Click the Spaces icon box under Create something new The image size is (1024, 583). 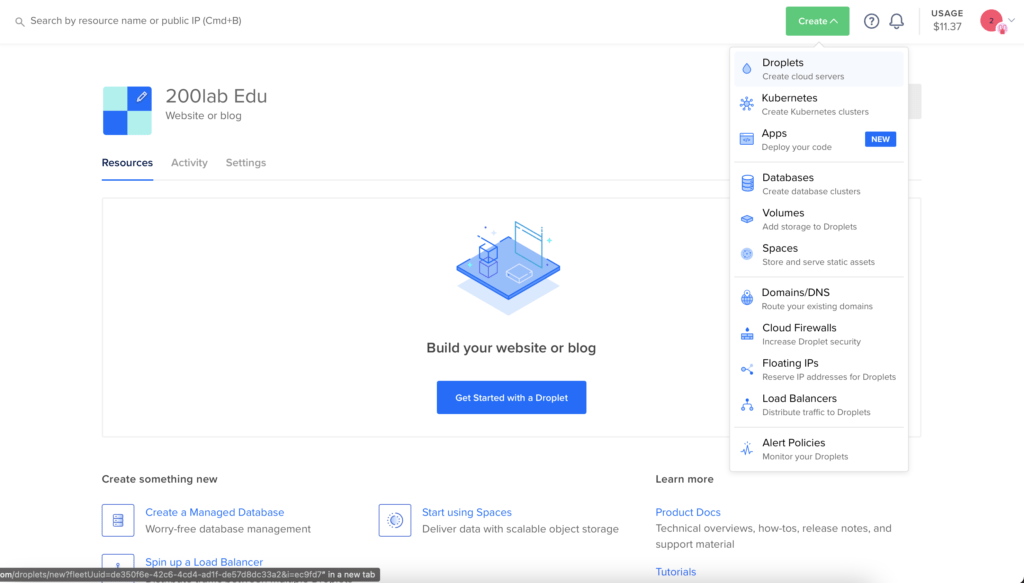tap(395, 520)
